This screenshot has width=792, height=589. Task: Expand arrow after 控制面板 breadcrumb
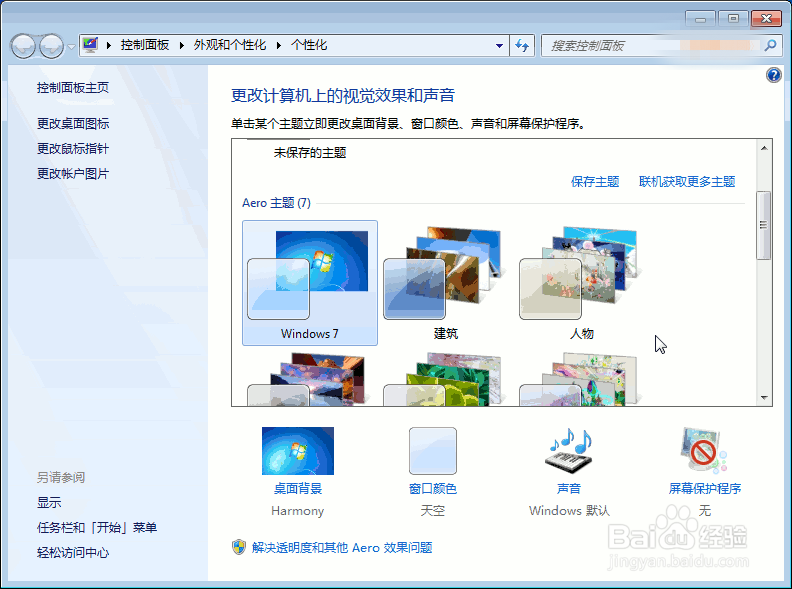click(181, 45)
